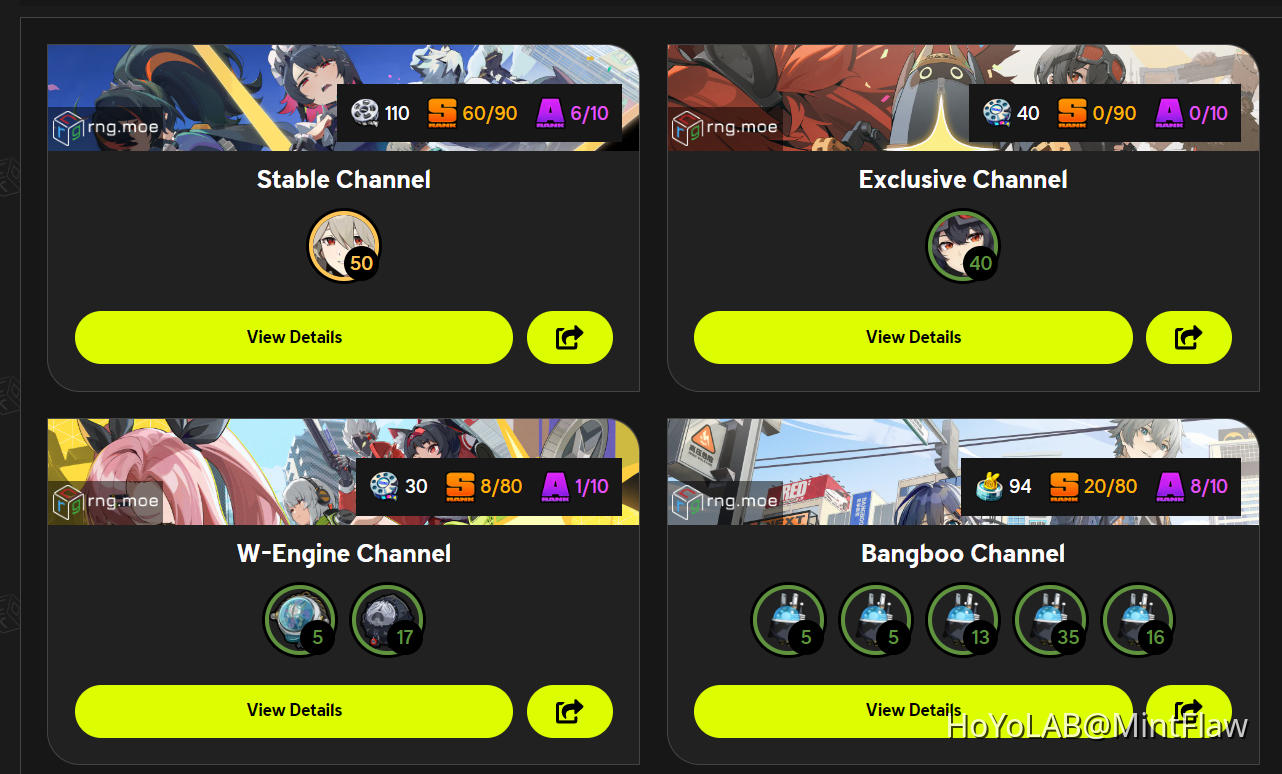
Task: Click the Stable Channel S-rank 60/90 counter
Action: [x=473, y=113]
